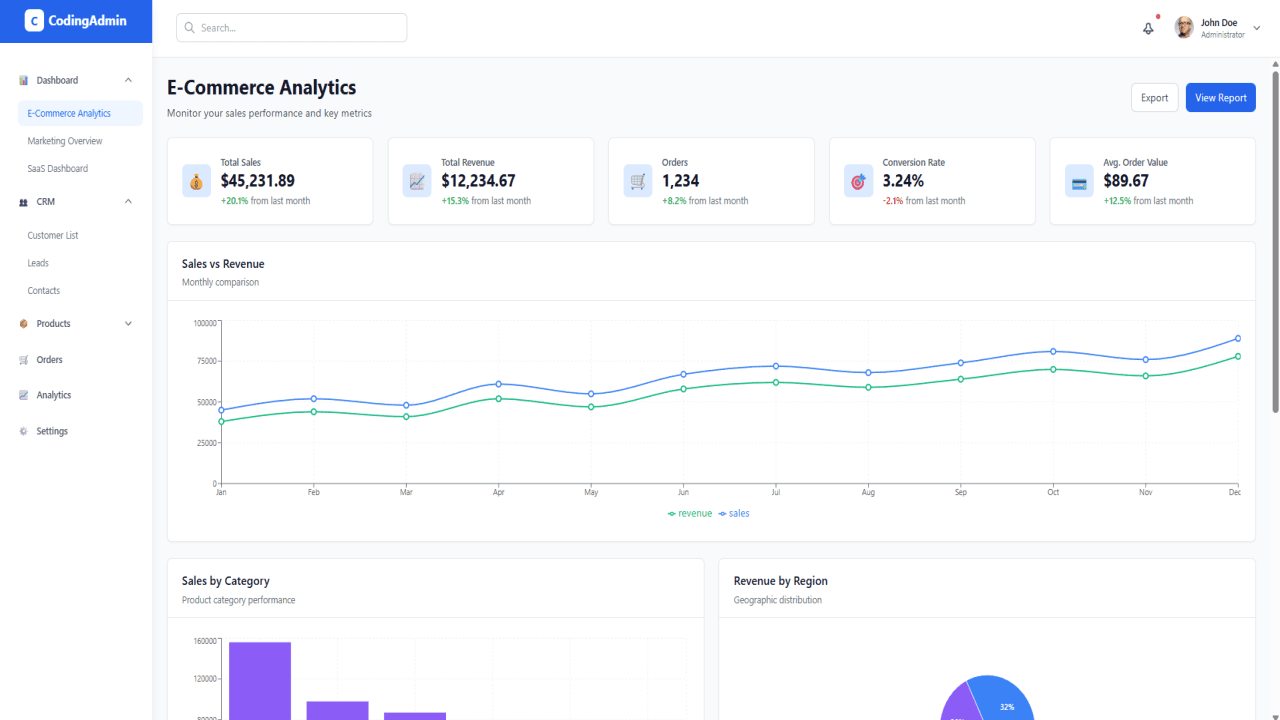Toggle the sales series in chart legend
Screen dimensions: 1280x720
tap(734, 514)
